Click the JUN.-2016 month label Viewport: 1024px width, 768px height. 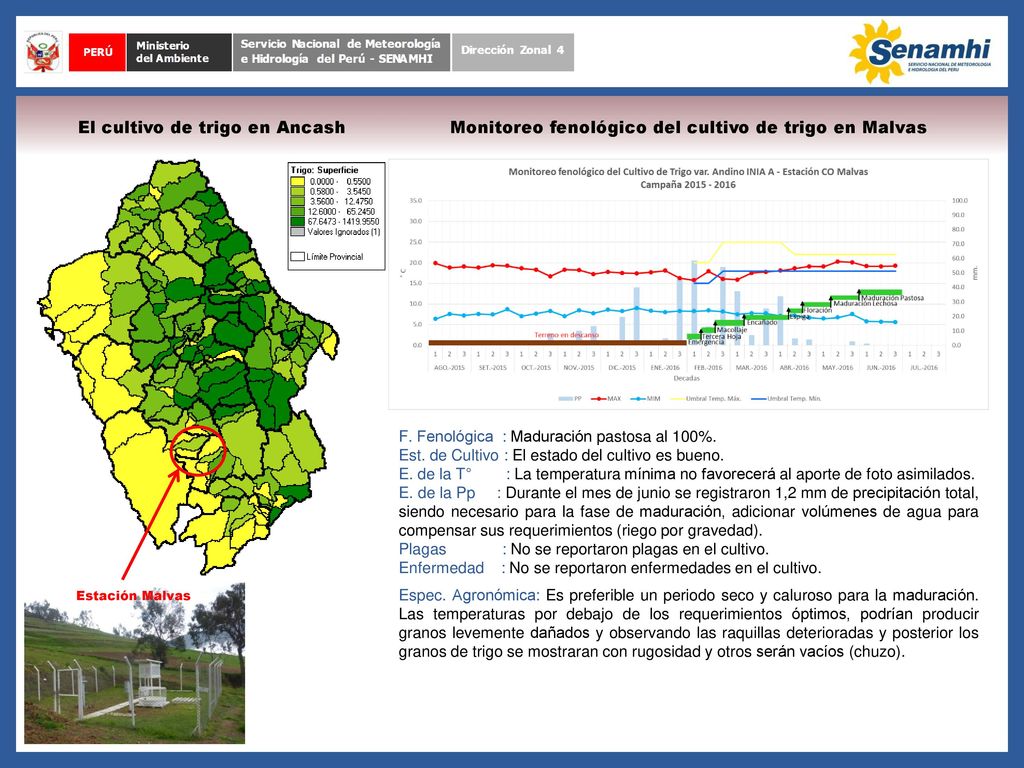(880, 368)
